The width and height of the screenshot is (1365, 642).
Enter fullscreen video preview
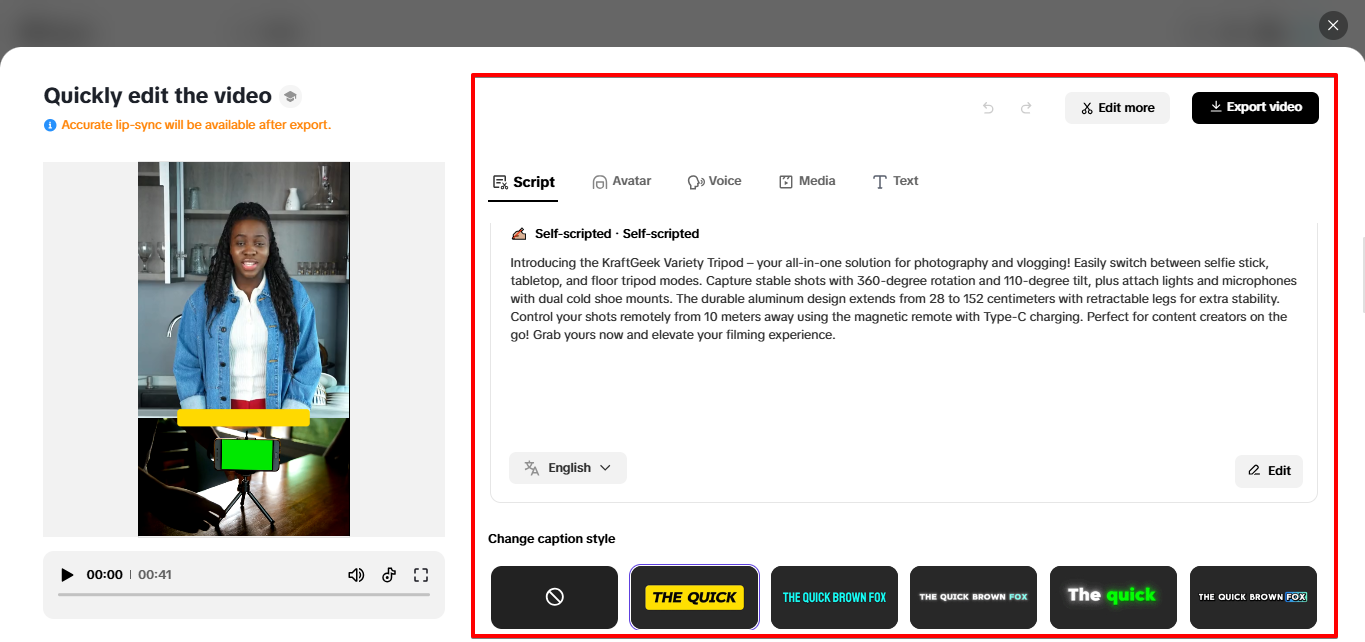point(421,575)
